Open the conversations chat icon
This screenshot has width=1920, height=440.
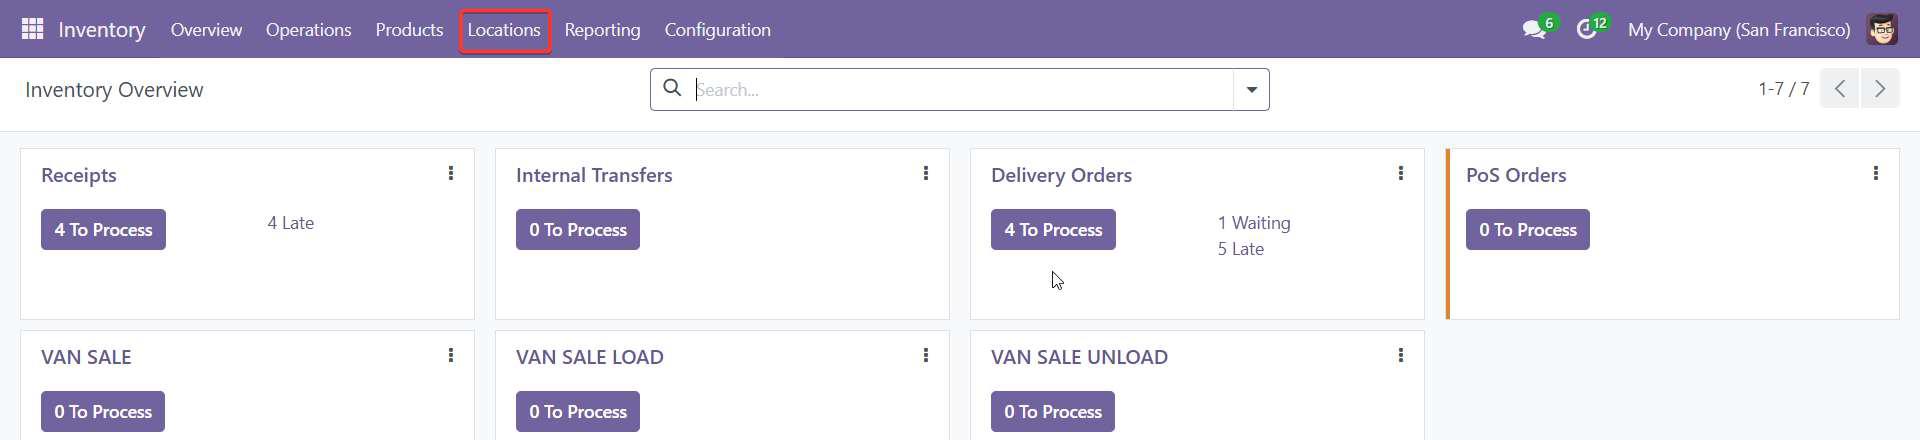coord(1534,30)
